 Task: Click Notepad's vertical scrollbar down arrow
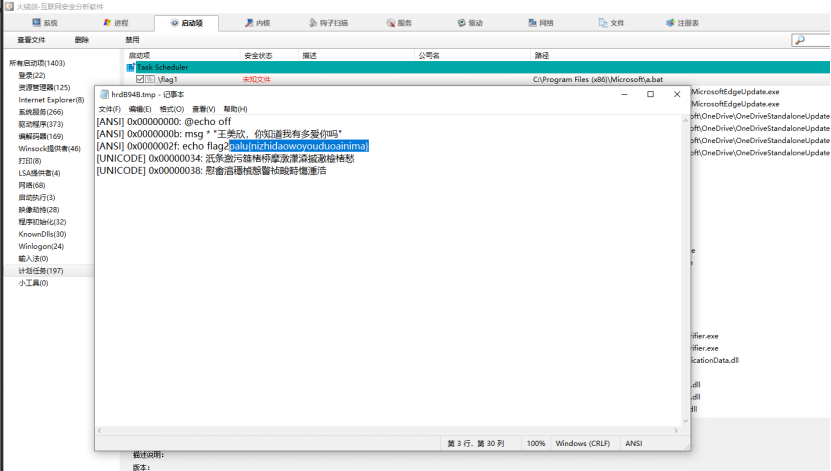click(x=685, y=421)
